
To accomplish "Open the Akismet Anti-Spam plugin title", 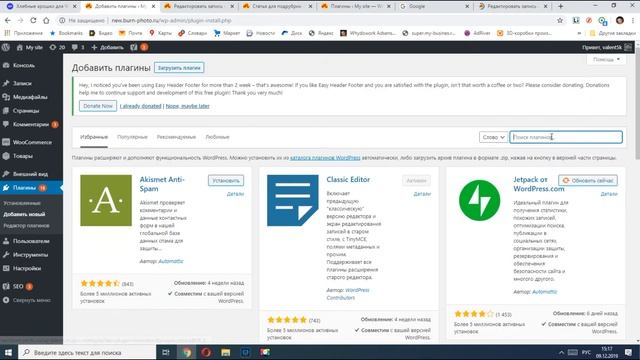I will (x=162, y=184).
